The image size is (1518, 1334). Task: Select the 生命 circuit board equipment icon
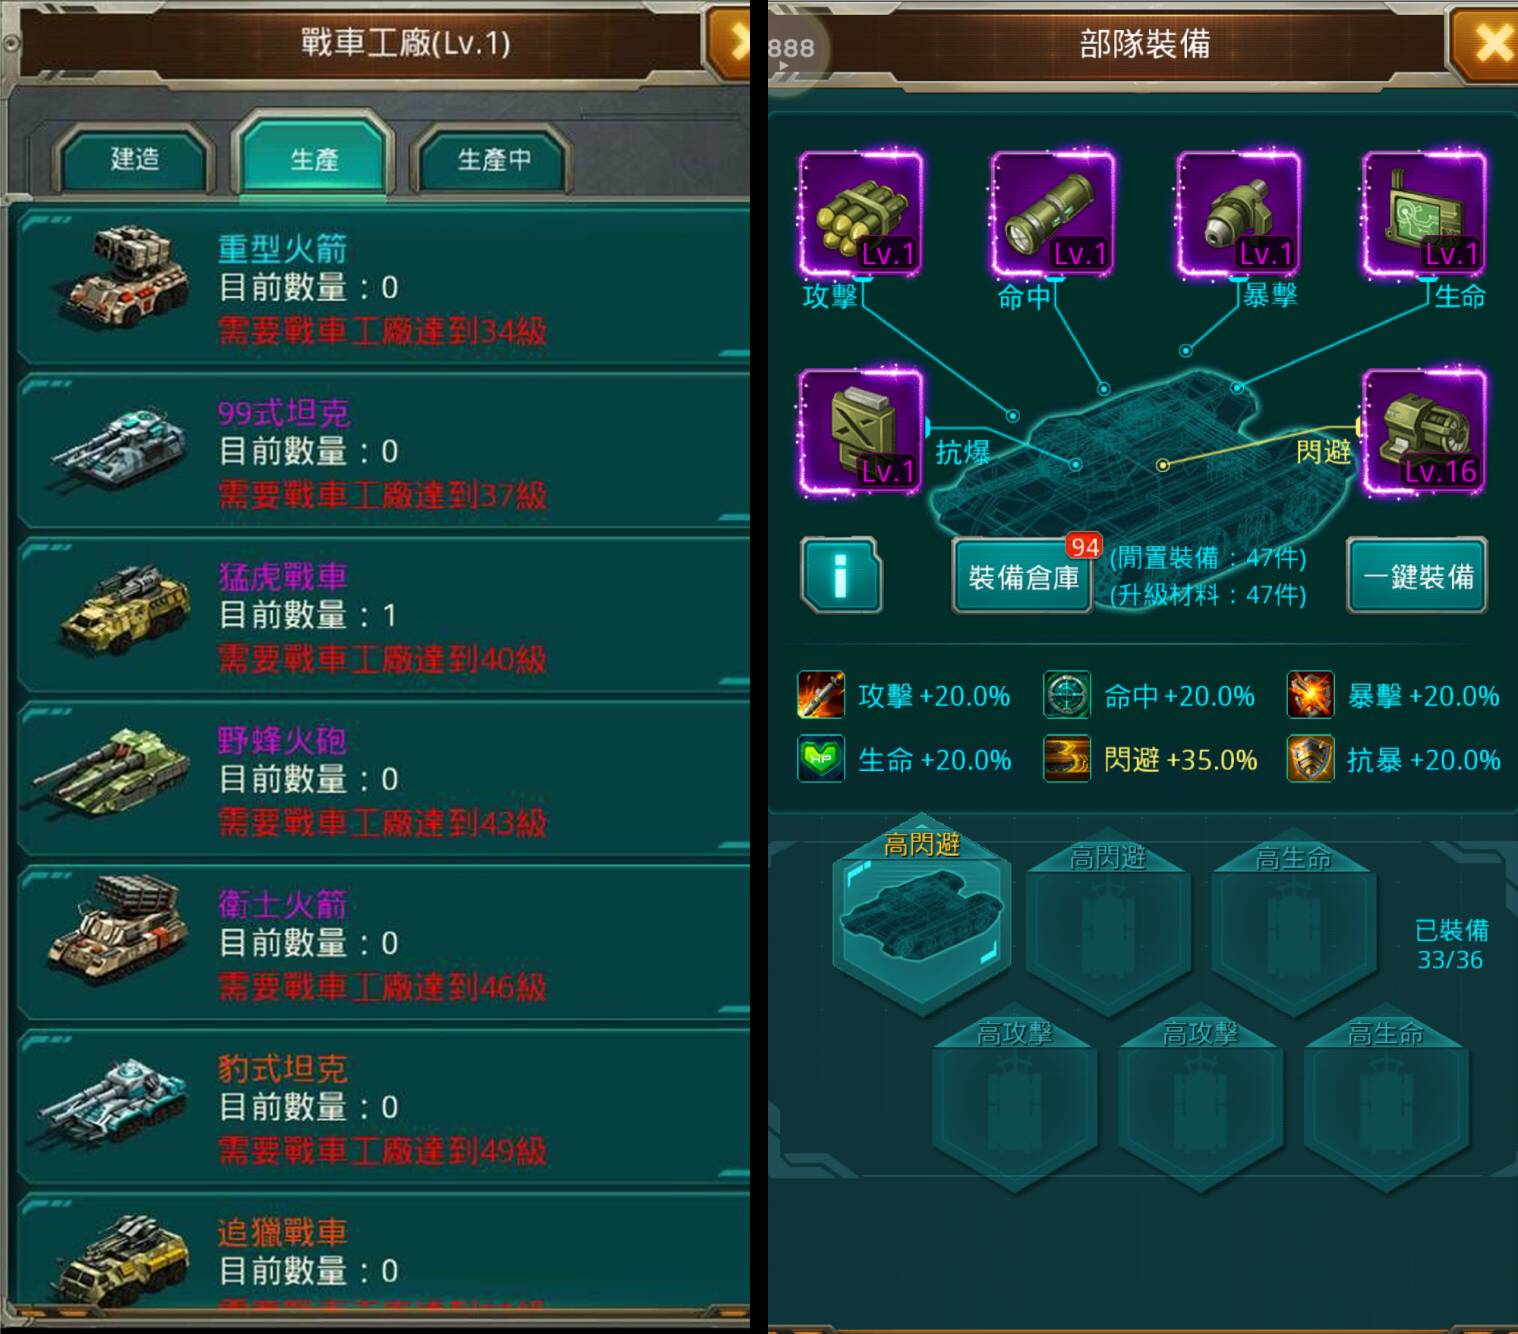tap(1424, 213)
